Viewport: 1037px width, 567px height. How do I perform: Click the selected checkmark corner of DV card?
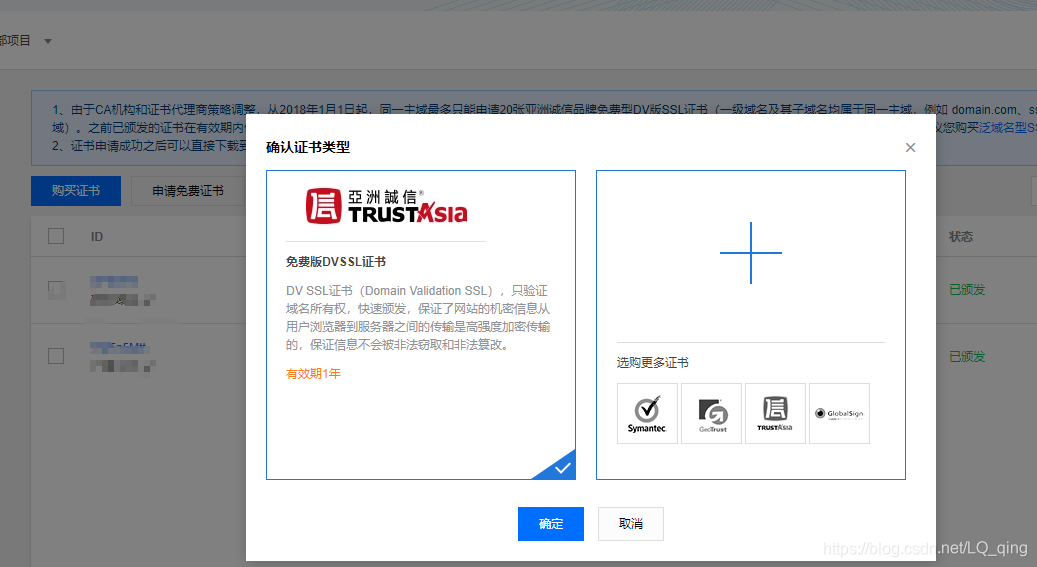click(x=561, y=467)
